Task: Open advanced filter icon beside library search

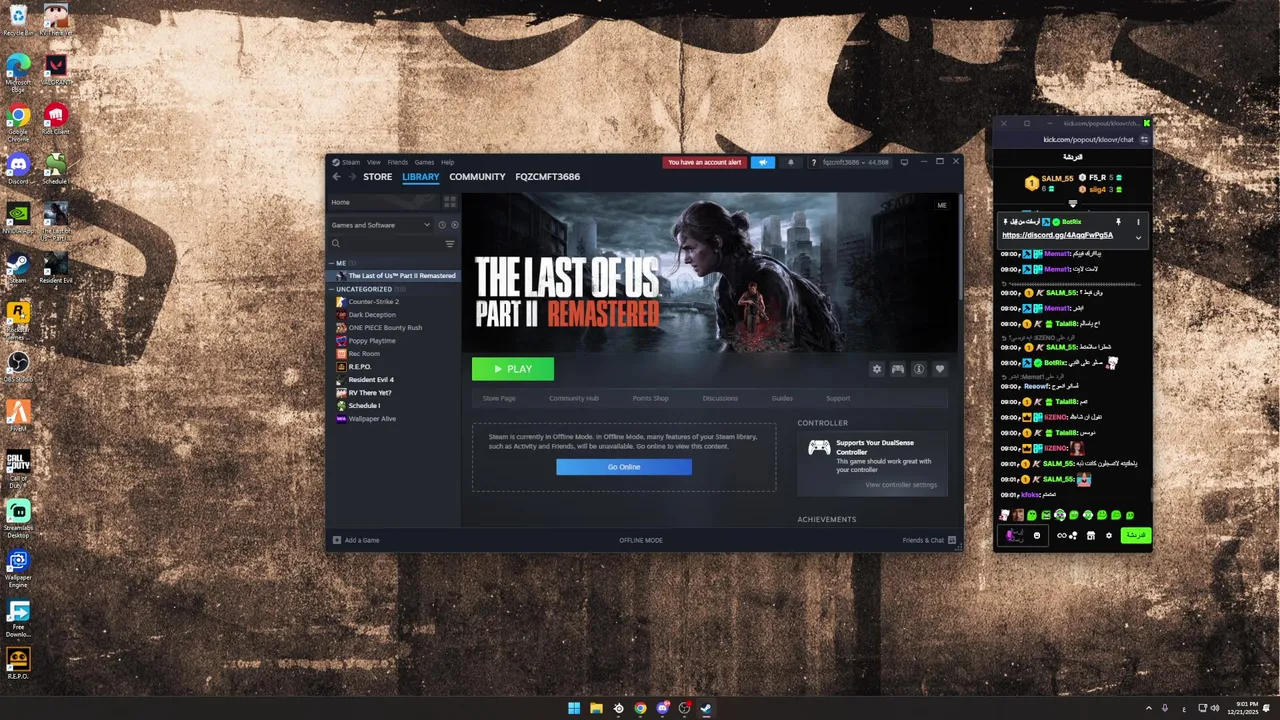Action: pos(450,243)
